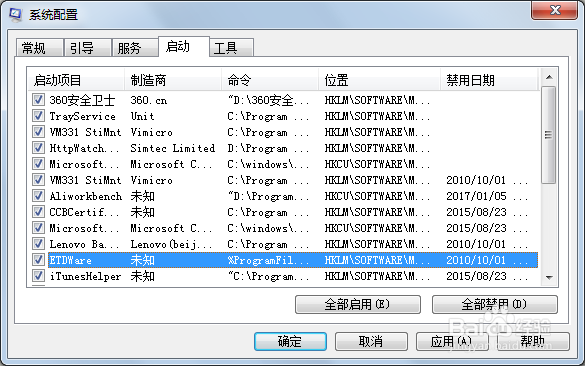
Task: Click the scrollbar up arrow
Action: coord(549,77)
